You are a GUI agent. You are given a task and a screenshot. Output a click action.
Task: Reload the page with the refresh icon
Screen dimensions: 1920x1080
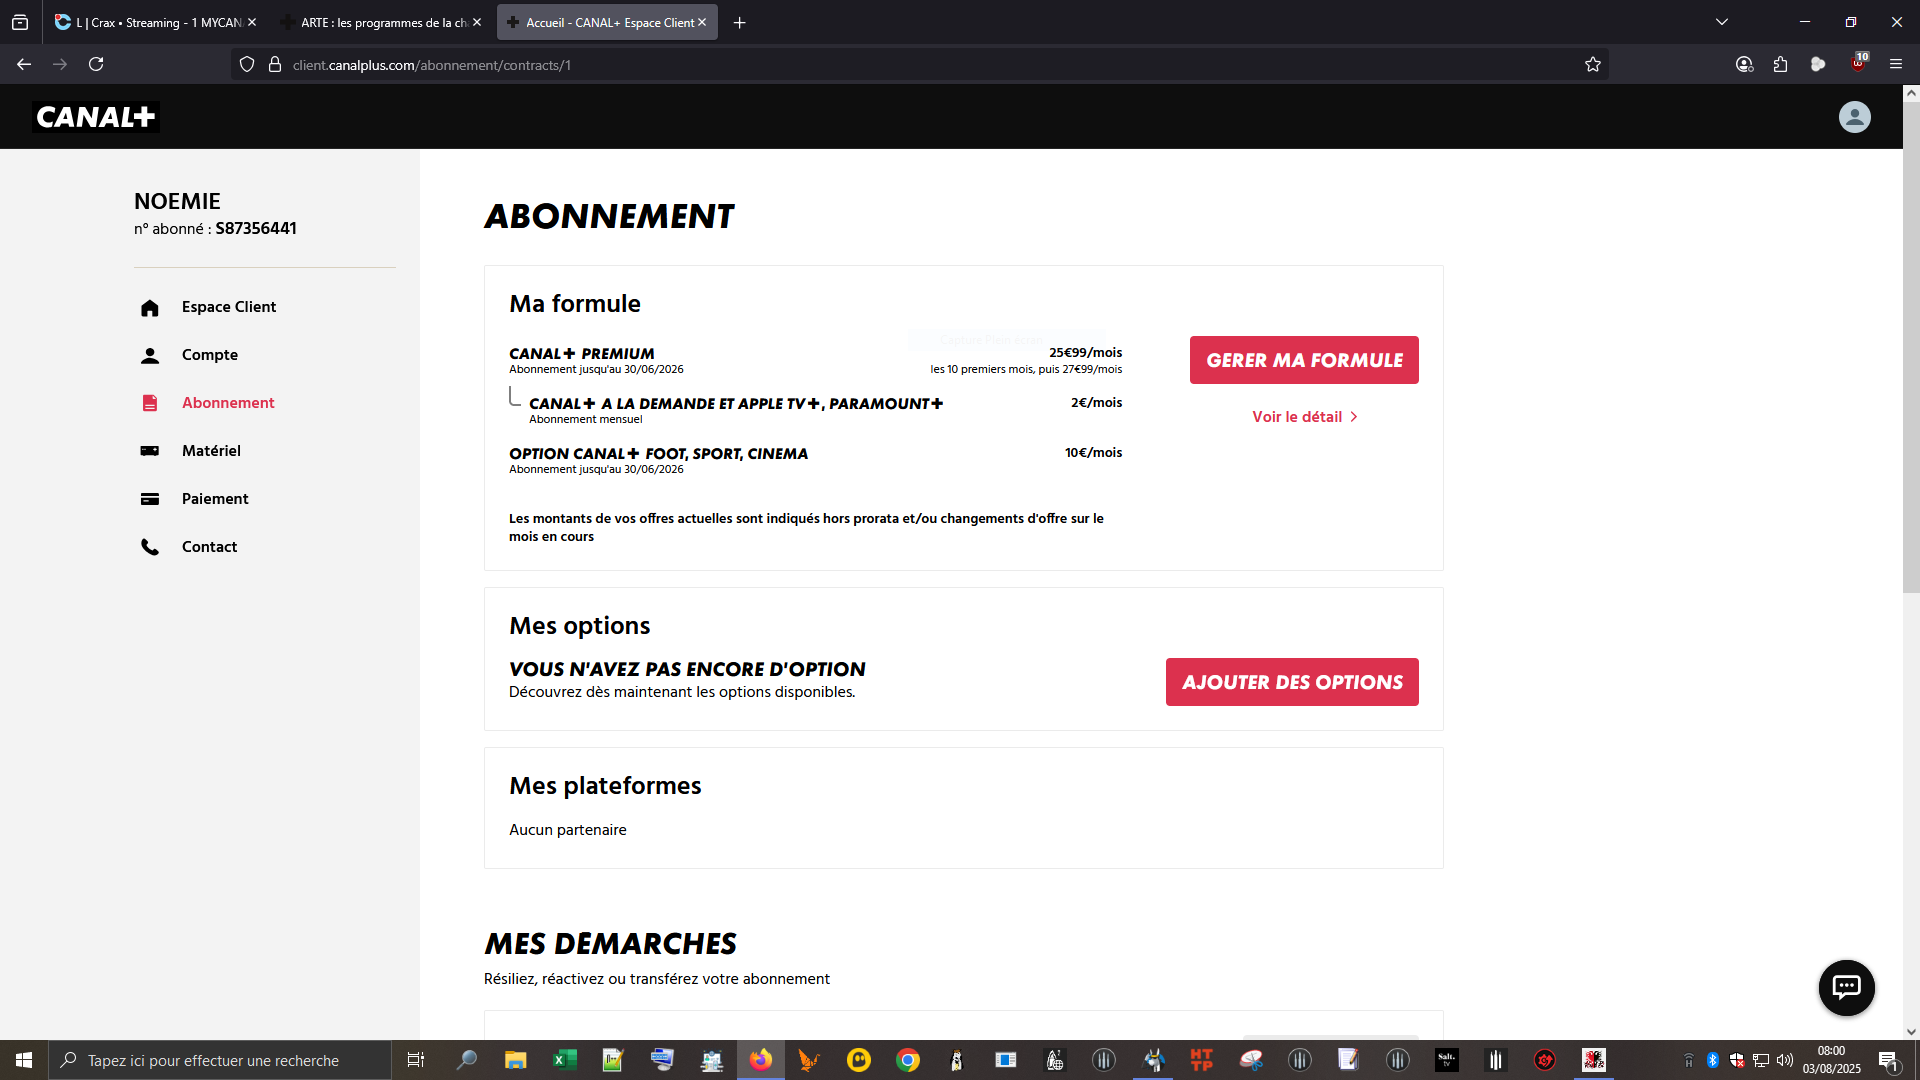pyautogui.click(x=96, y=65)
